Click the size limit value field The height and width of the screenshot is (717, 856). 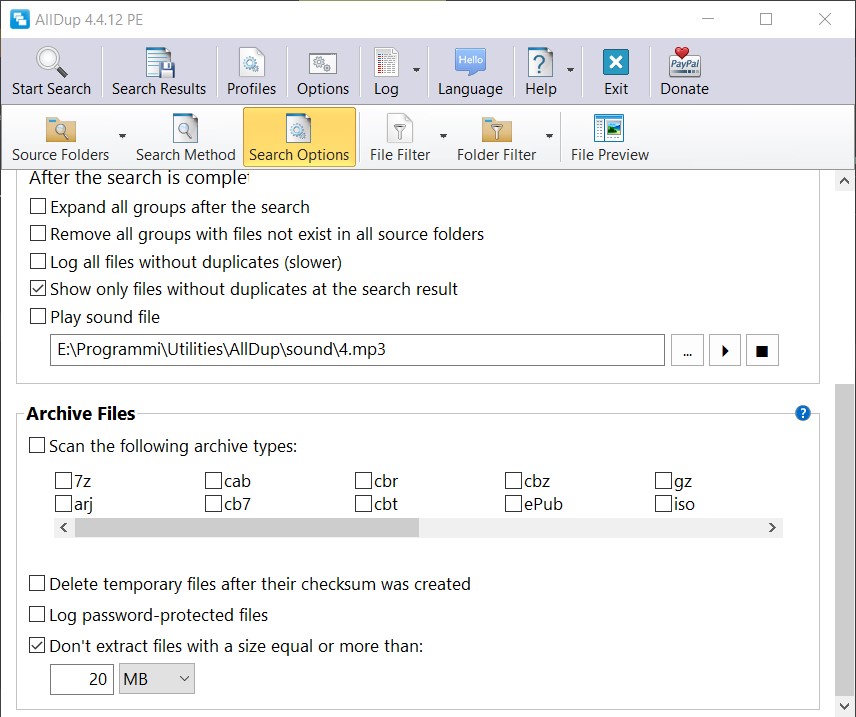[x=82, y=679]
